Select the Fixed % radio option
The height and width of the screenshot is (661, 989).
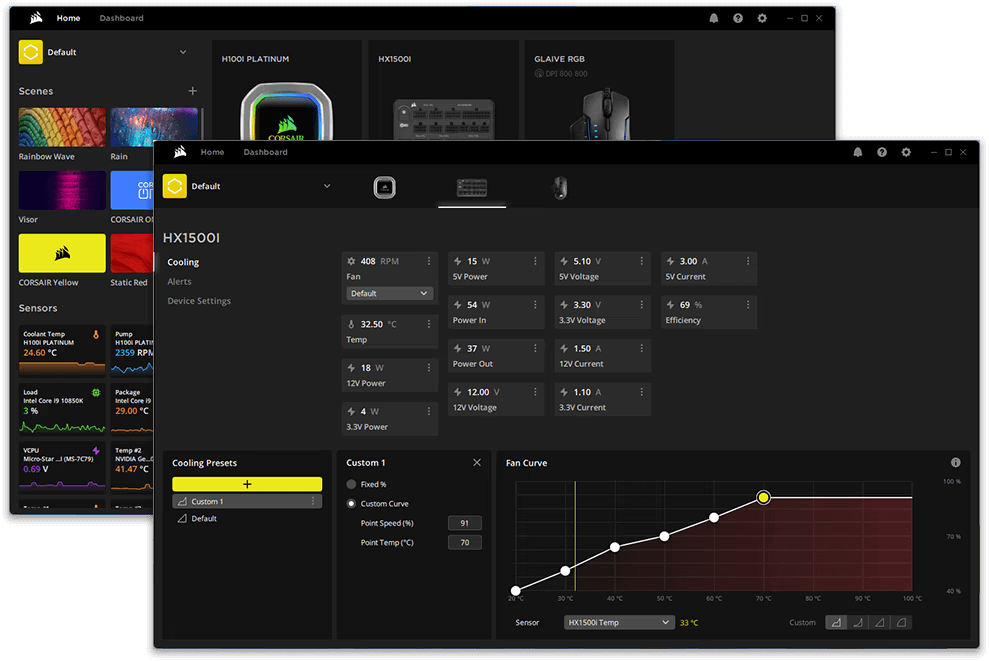tap(351, 485)
